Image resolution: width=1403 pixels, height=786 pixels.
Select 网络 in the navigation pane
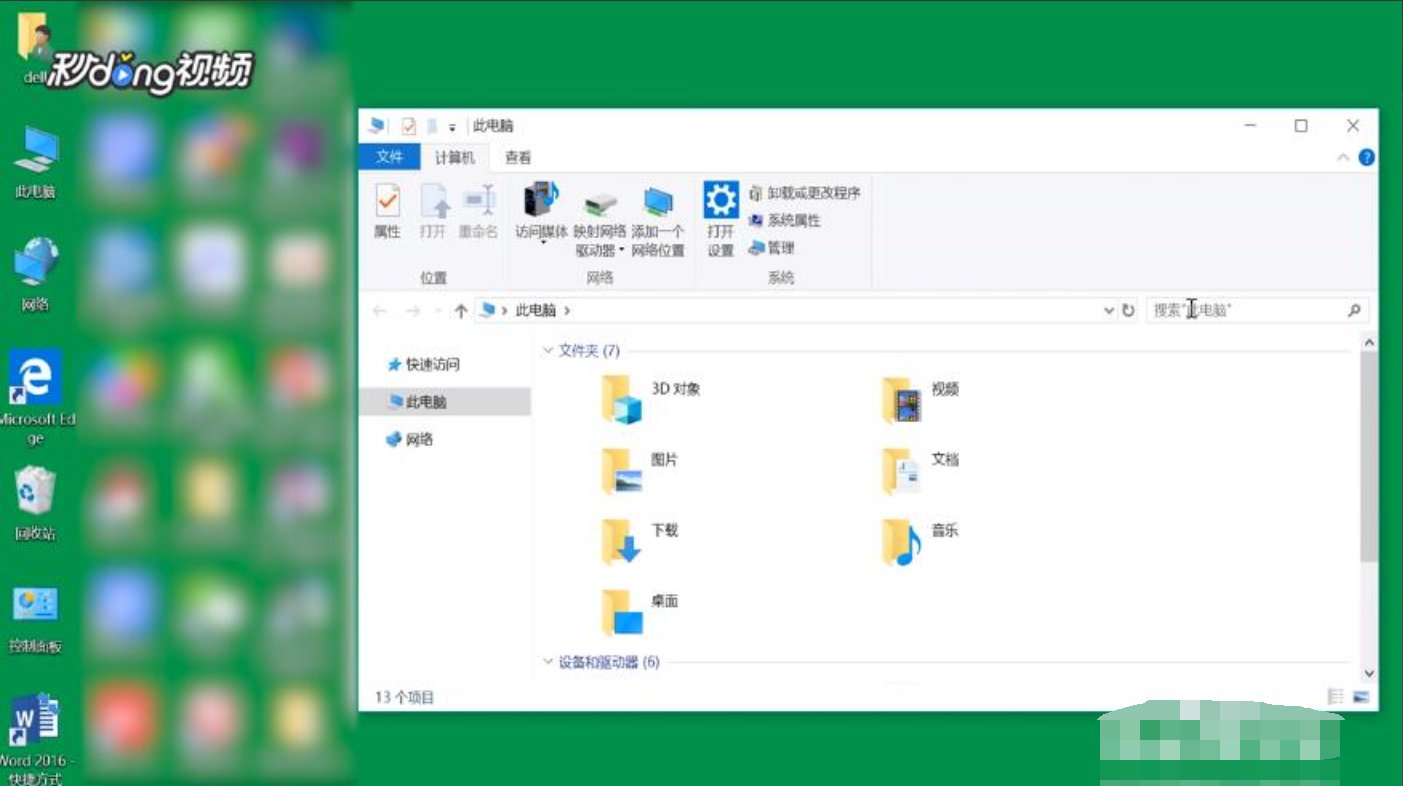(410, 439)
